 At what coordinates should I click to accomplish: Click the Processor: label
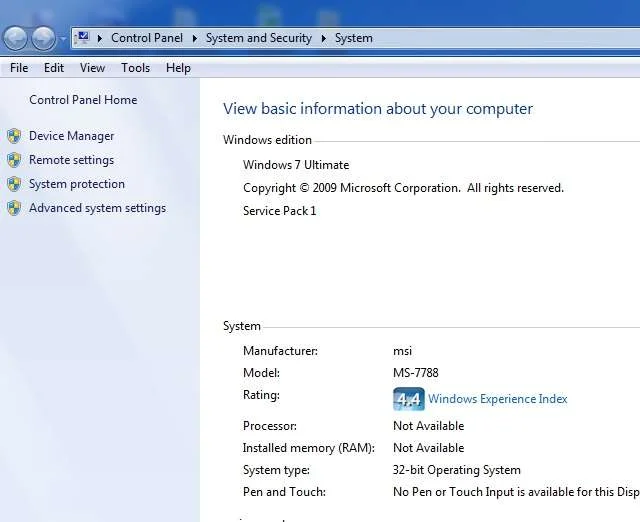[x=270, y=426]
